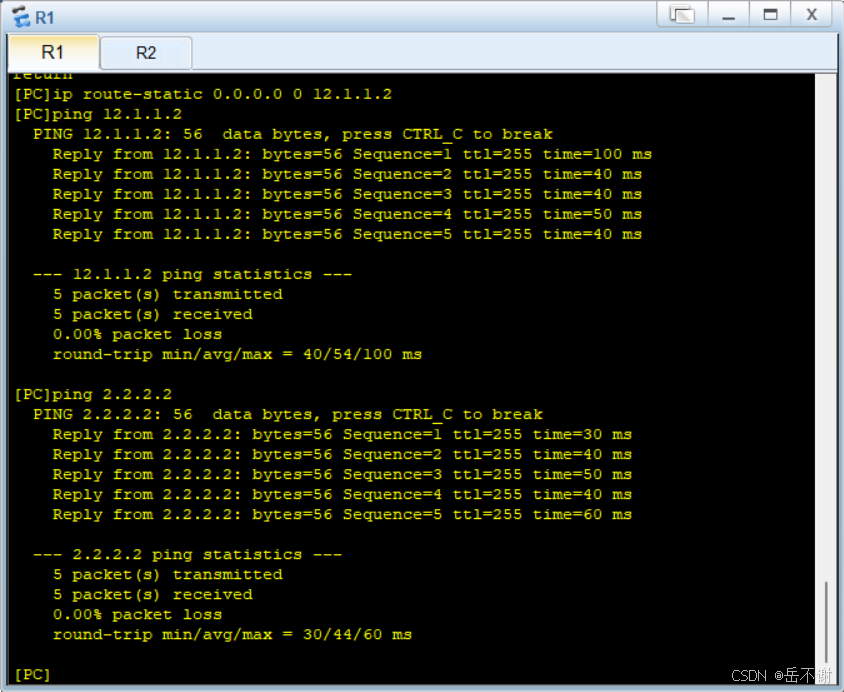The height and width of the screenshot is (692, 844).
Task: Click the detach window icon in title bar
Action: (683, 15)
